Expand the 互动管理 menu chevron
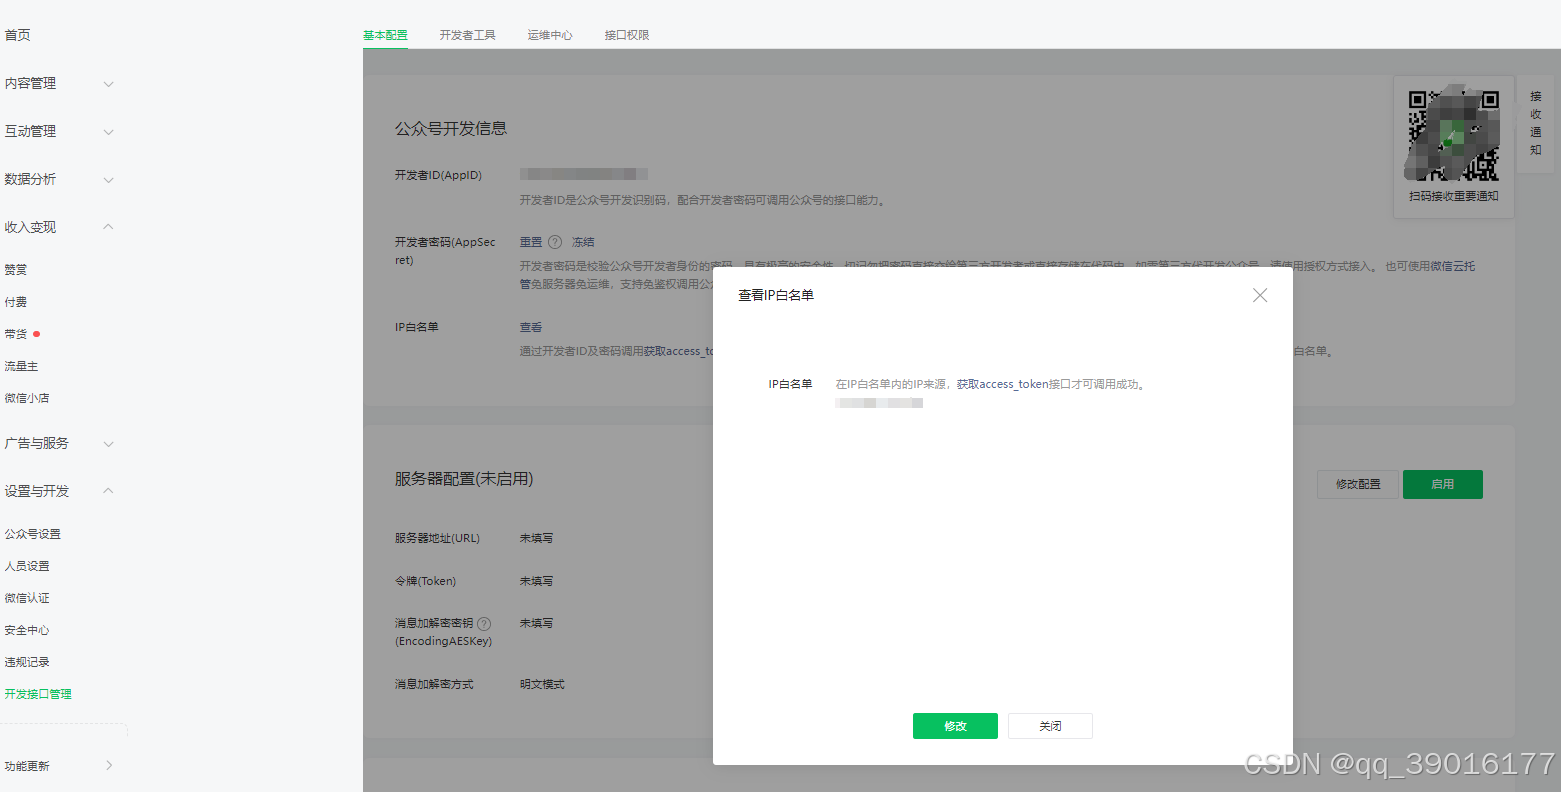This screenshot has height=792, width=1561. pyautogui.click(x=109, y=132)
